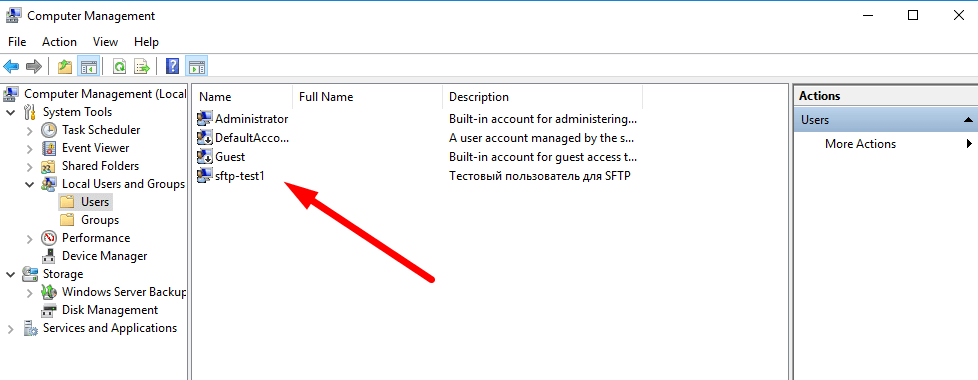
Task: Click the Computer Management title bar icon
Action: tap(14, 16)
